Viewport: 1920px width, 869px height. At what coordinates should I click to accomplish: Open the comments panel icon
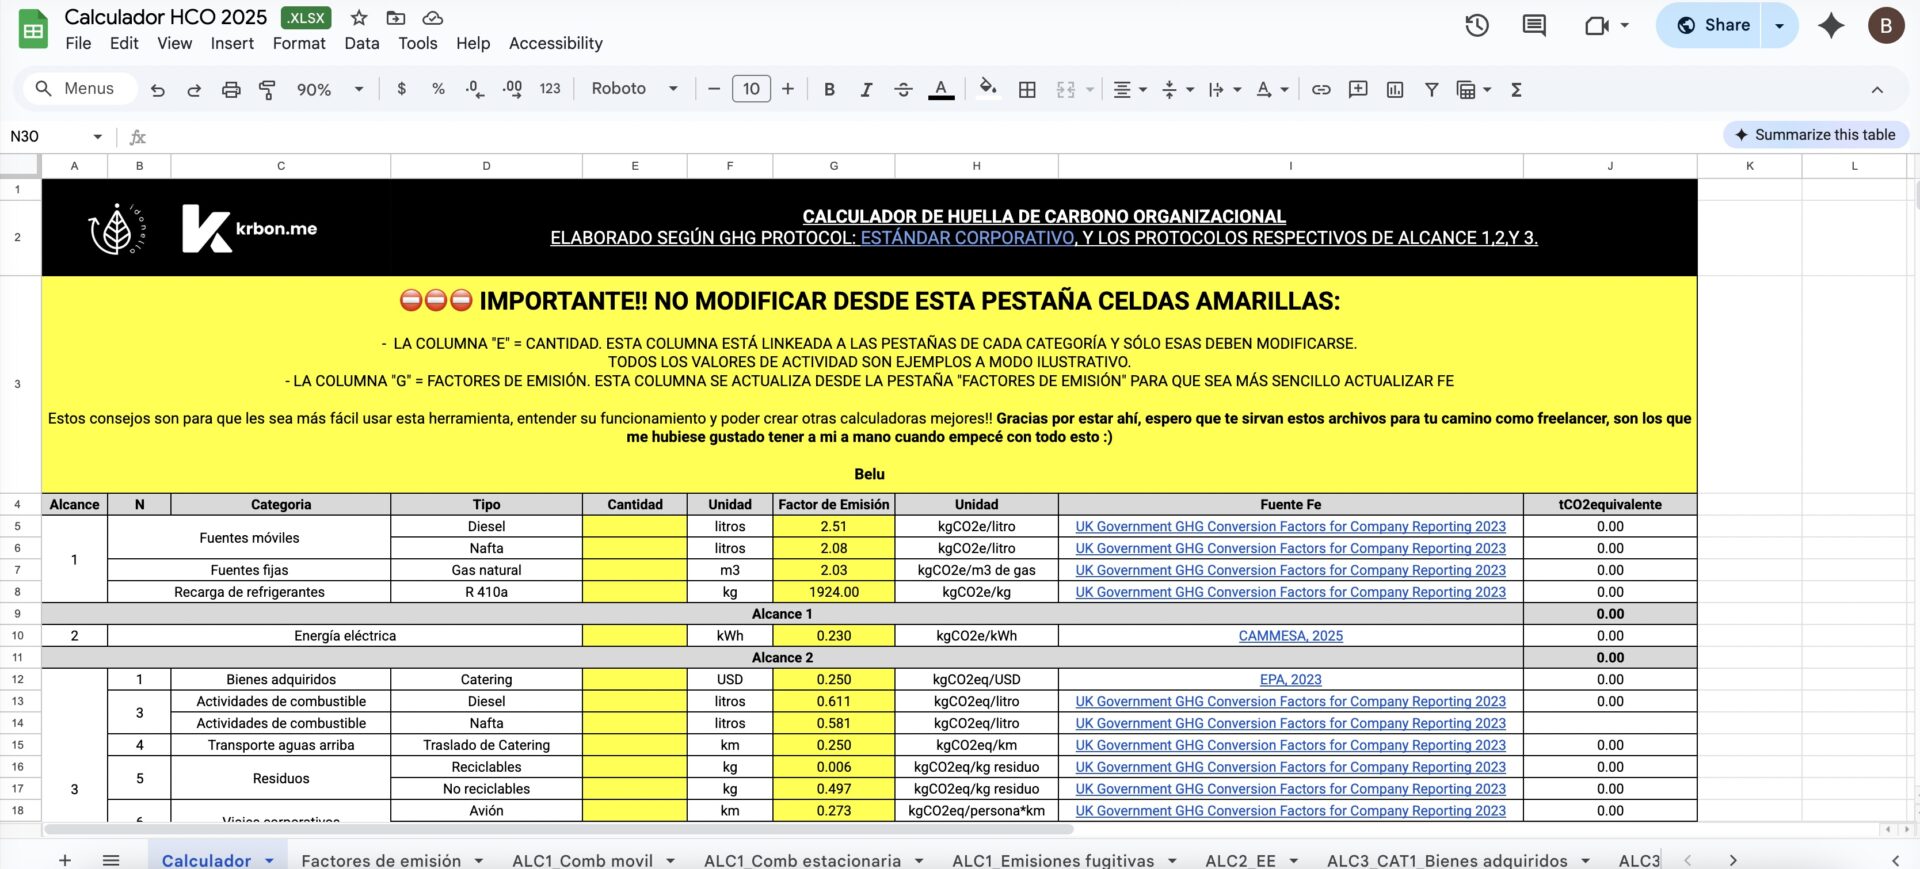tap(1534, 26)
